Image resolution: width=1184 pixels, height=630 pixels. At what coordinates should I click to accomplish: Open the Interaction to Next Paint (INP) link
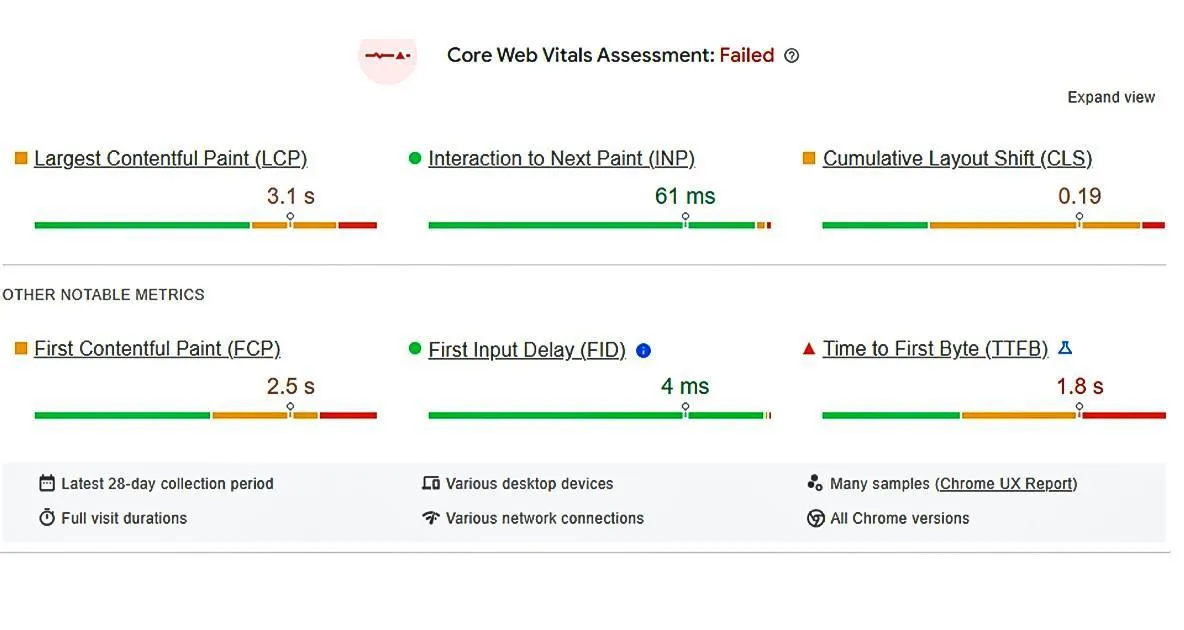click(561, 158)
